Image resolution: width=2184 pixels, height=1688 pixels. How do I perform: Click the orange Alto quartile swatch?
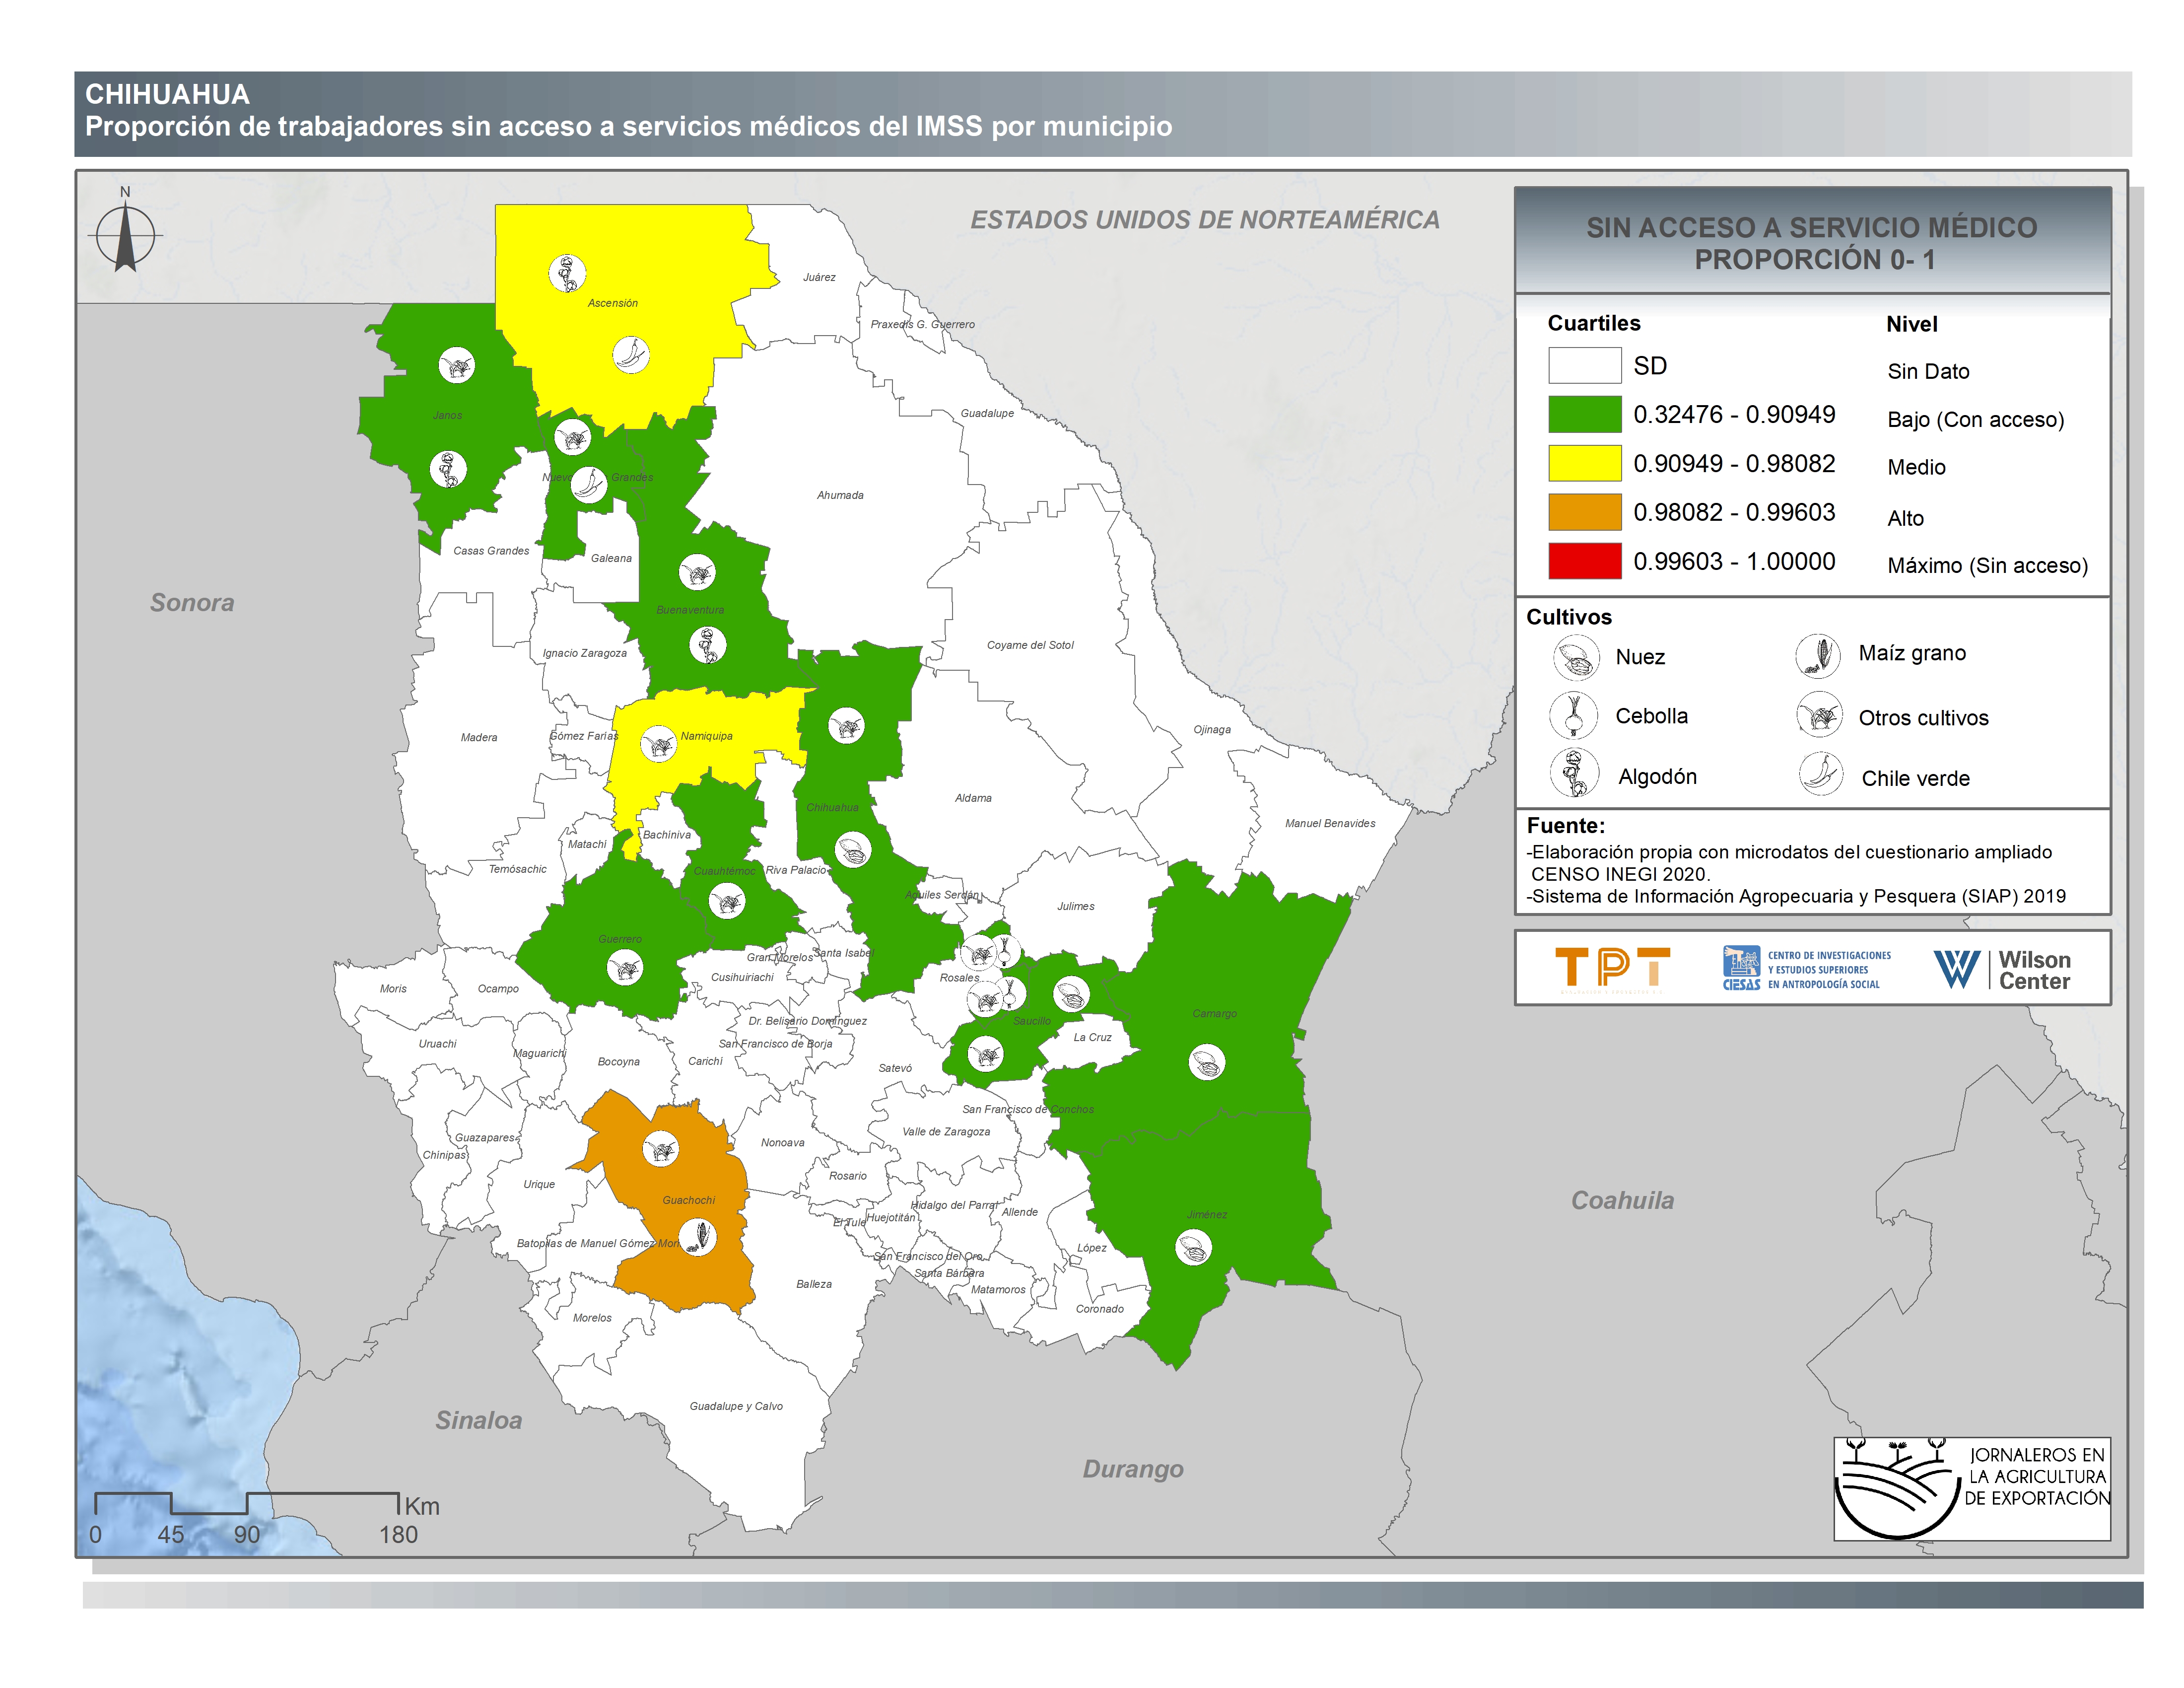coord(1584,512)
